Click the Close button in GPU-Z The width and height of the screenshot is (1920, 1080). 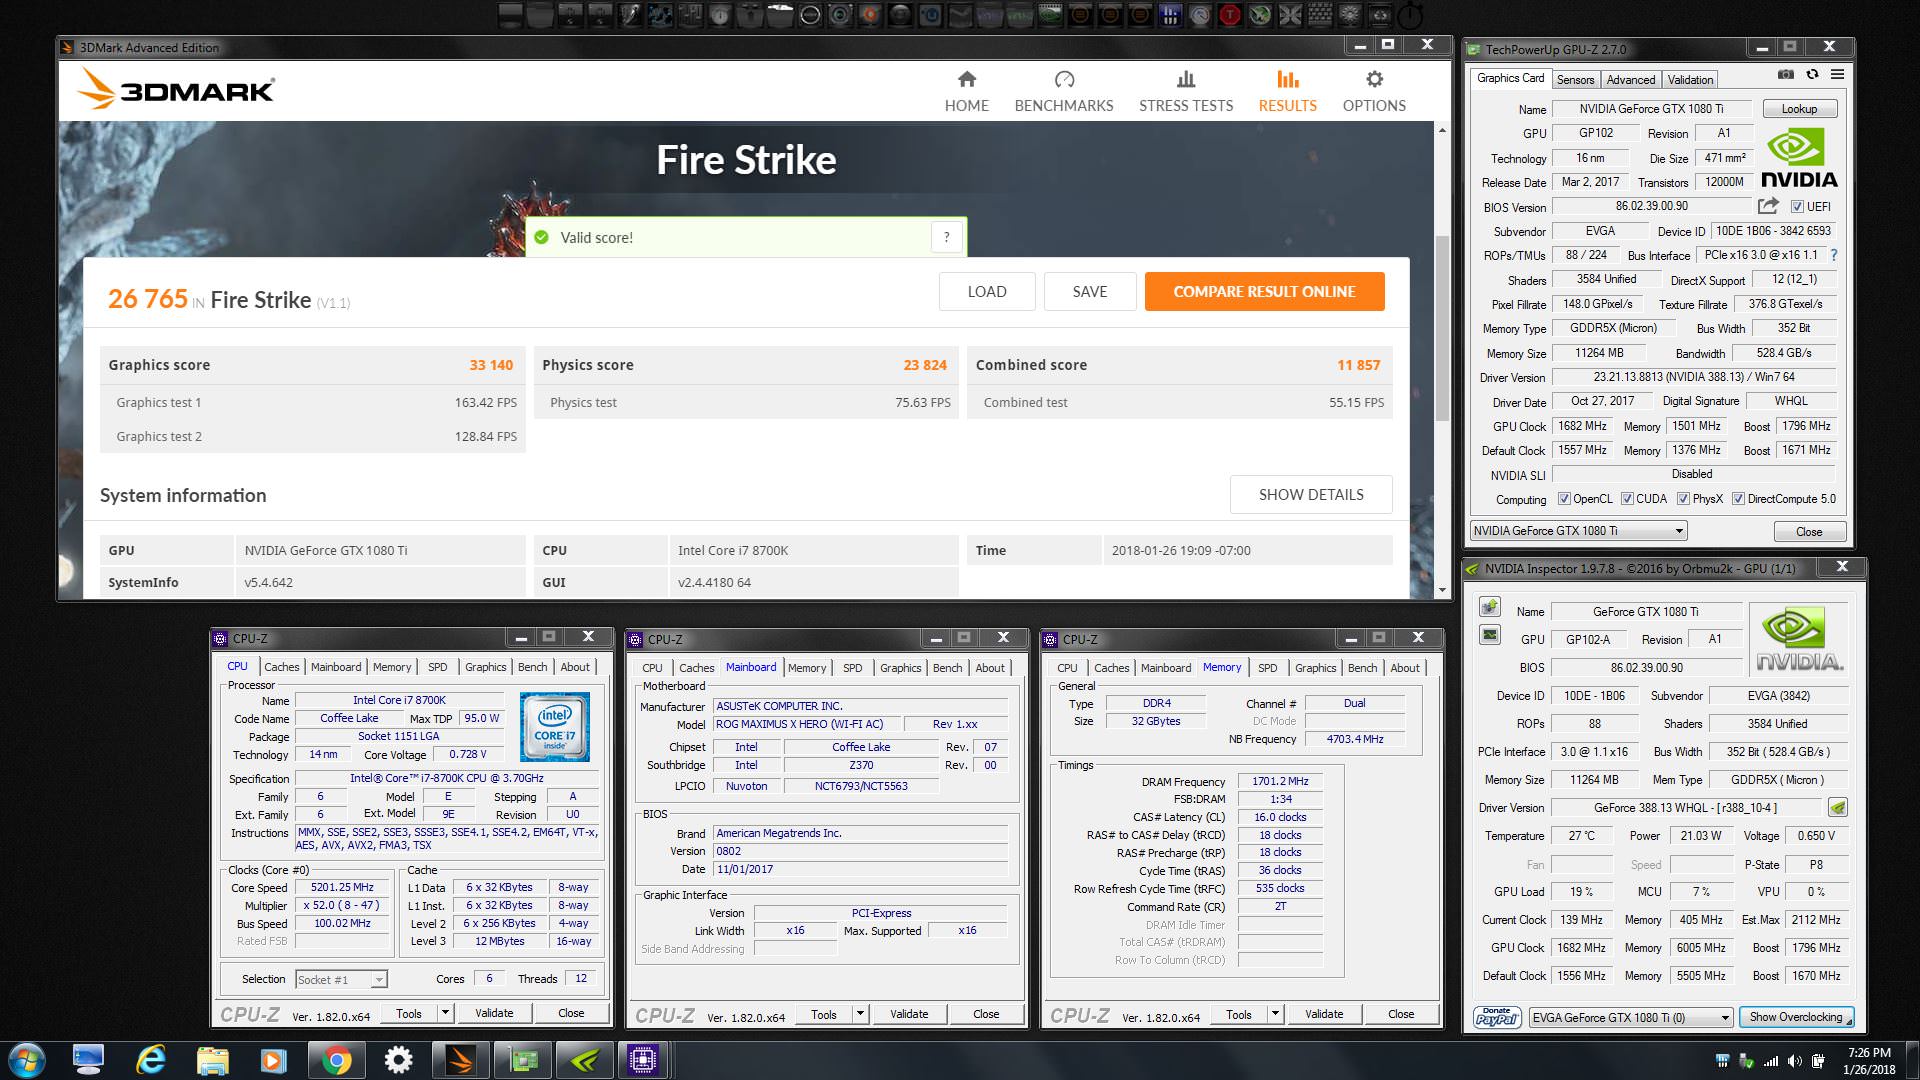click(x=1808, y=531)
